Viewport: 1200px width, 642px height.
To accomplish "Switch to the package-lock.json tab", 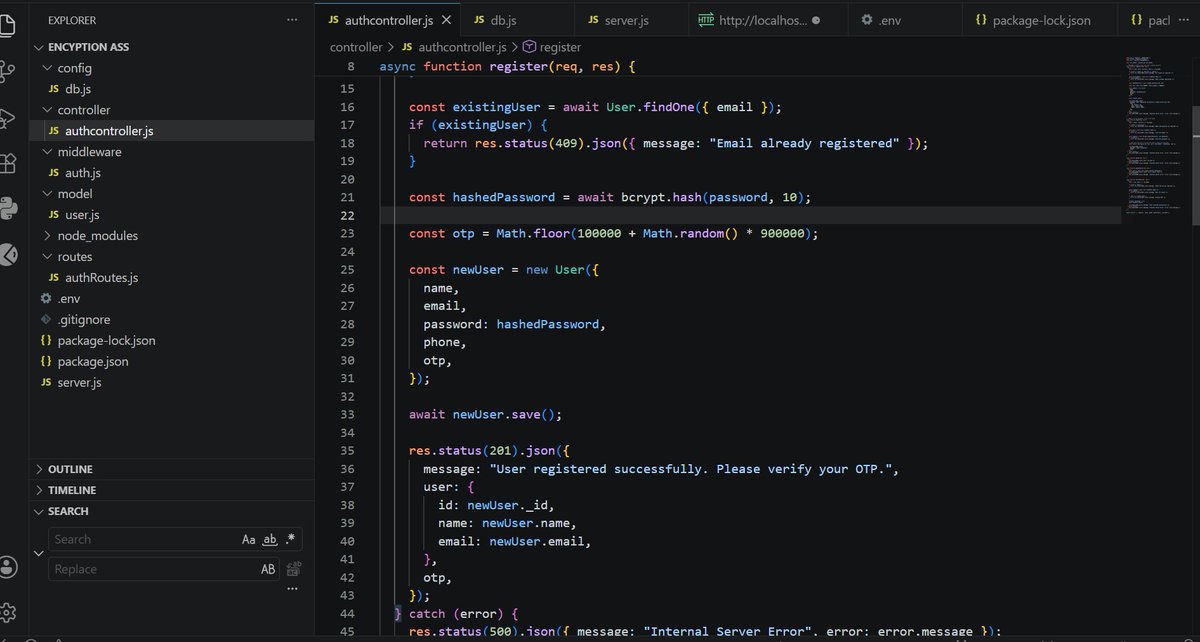I will point(1041,20).
